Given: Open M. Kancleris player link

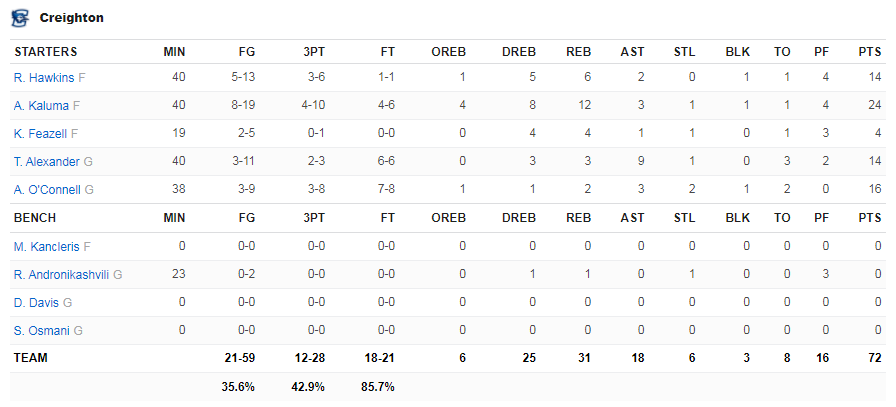Looking at the screenshot, I should pos(47,247).
